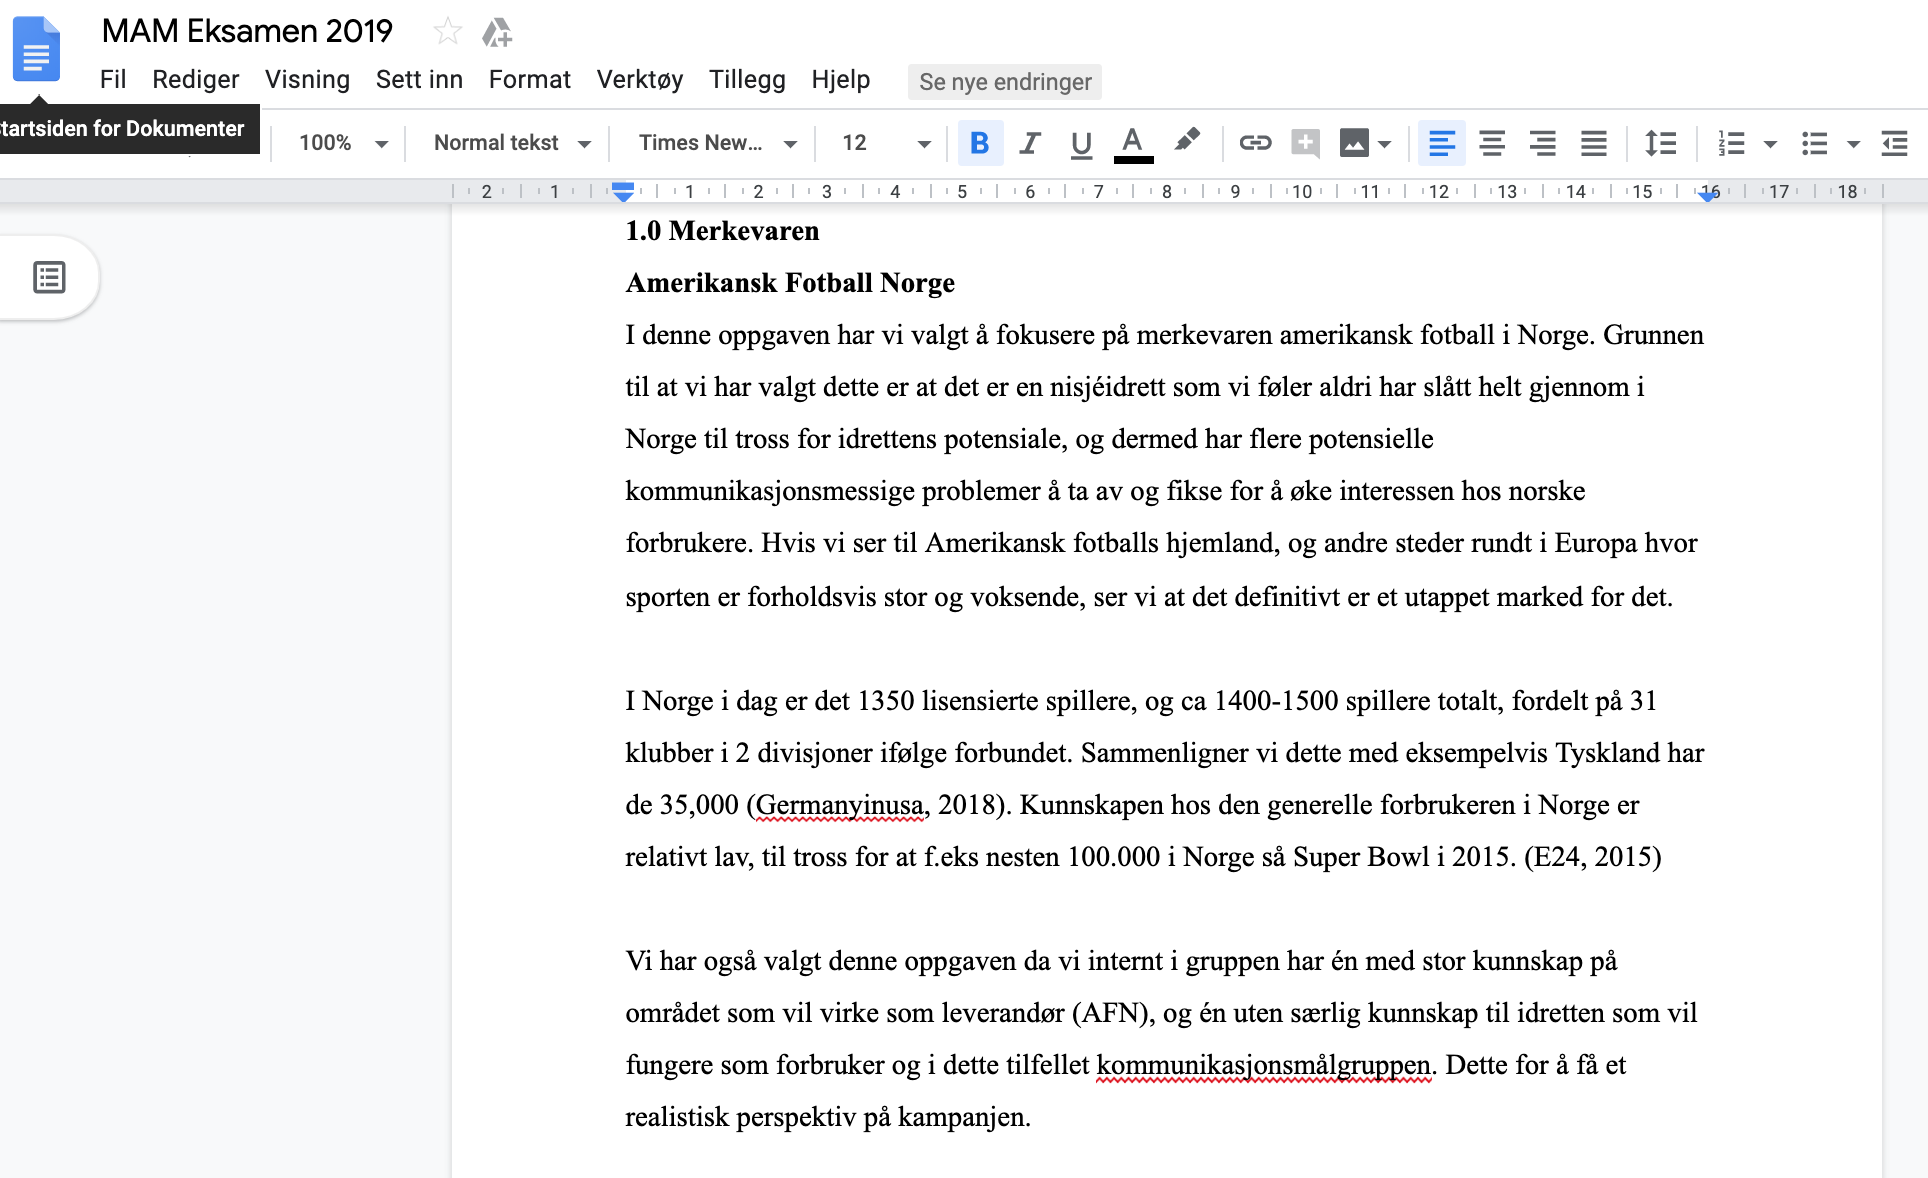
Task: Toggle bold formatting
Action: [980, 143]
